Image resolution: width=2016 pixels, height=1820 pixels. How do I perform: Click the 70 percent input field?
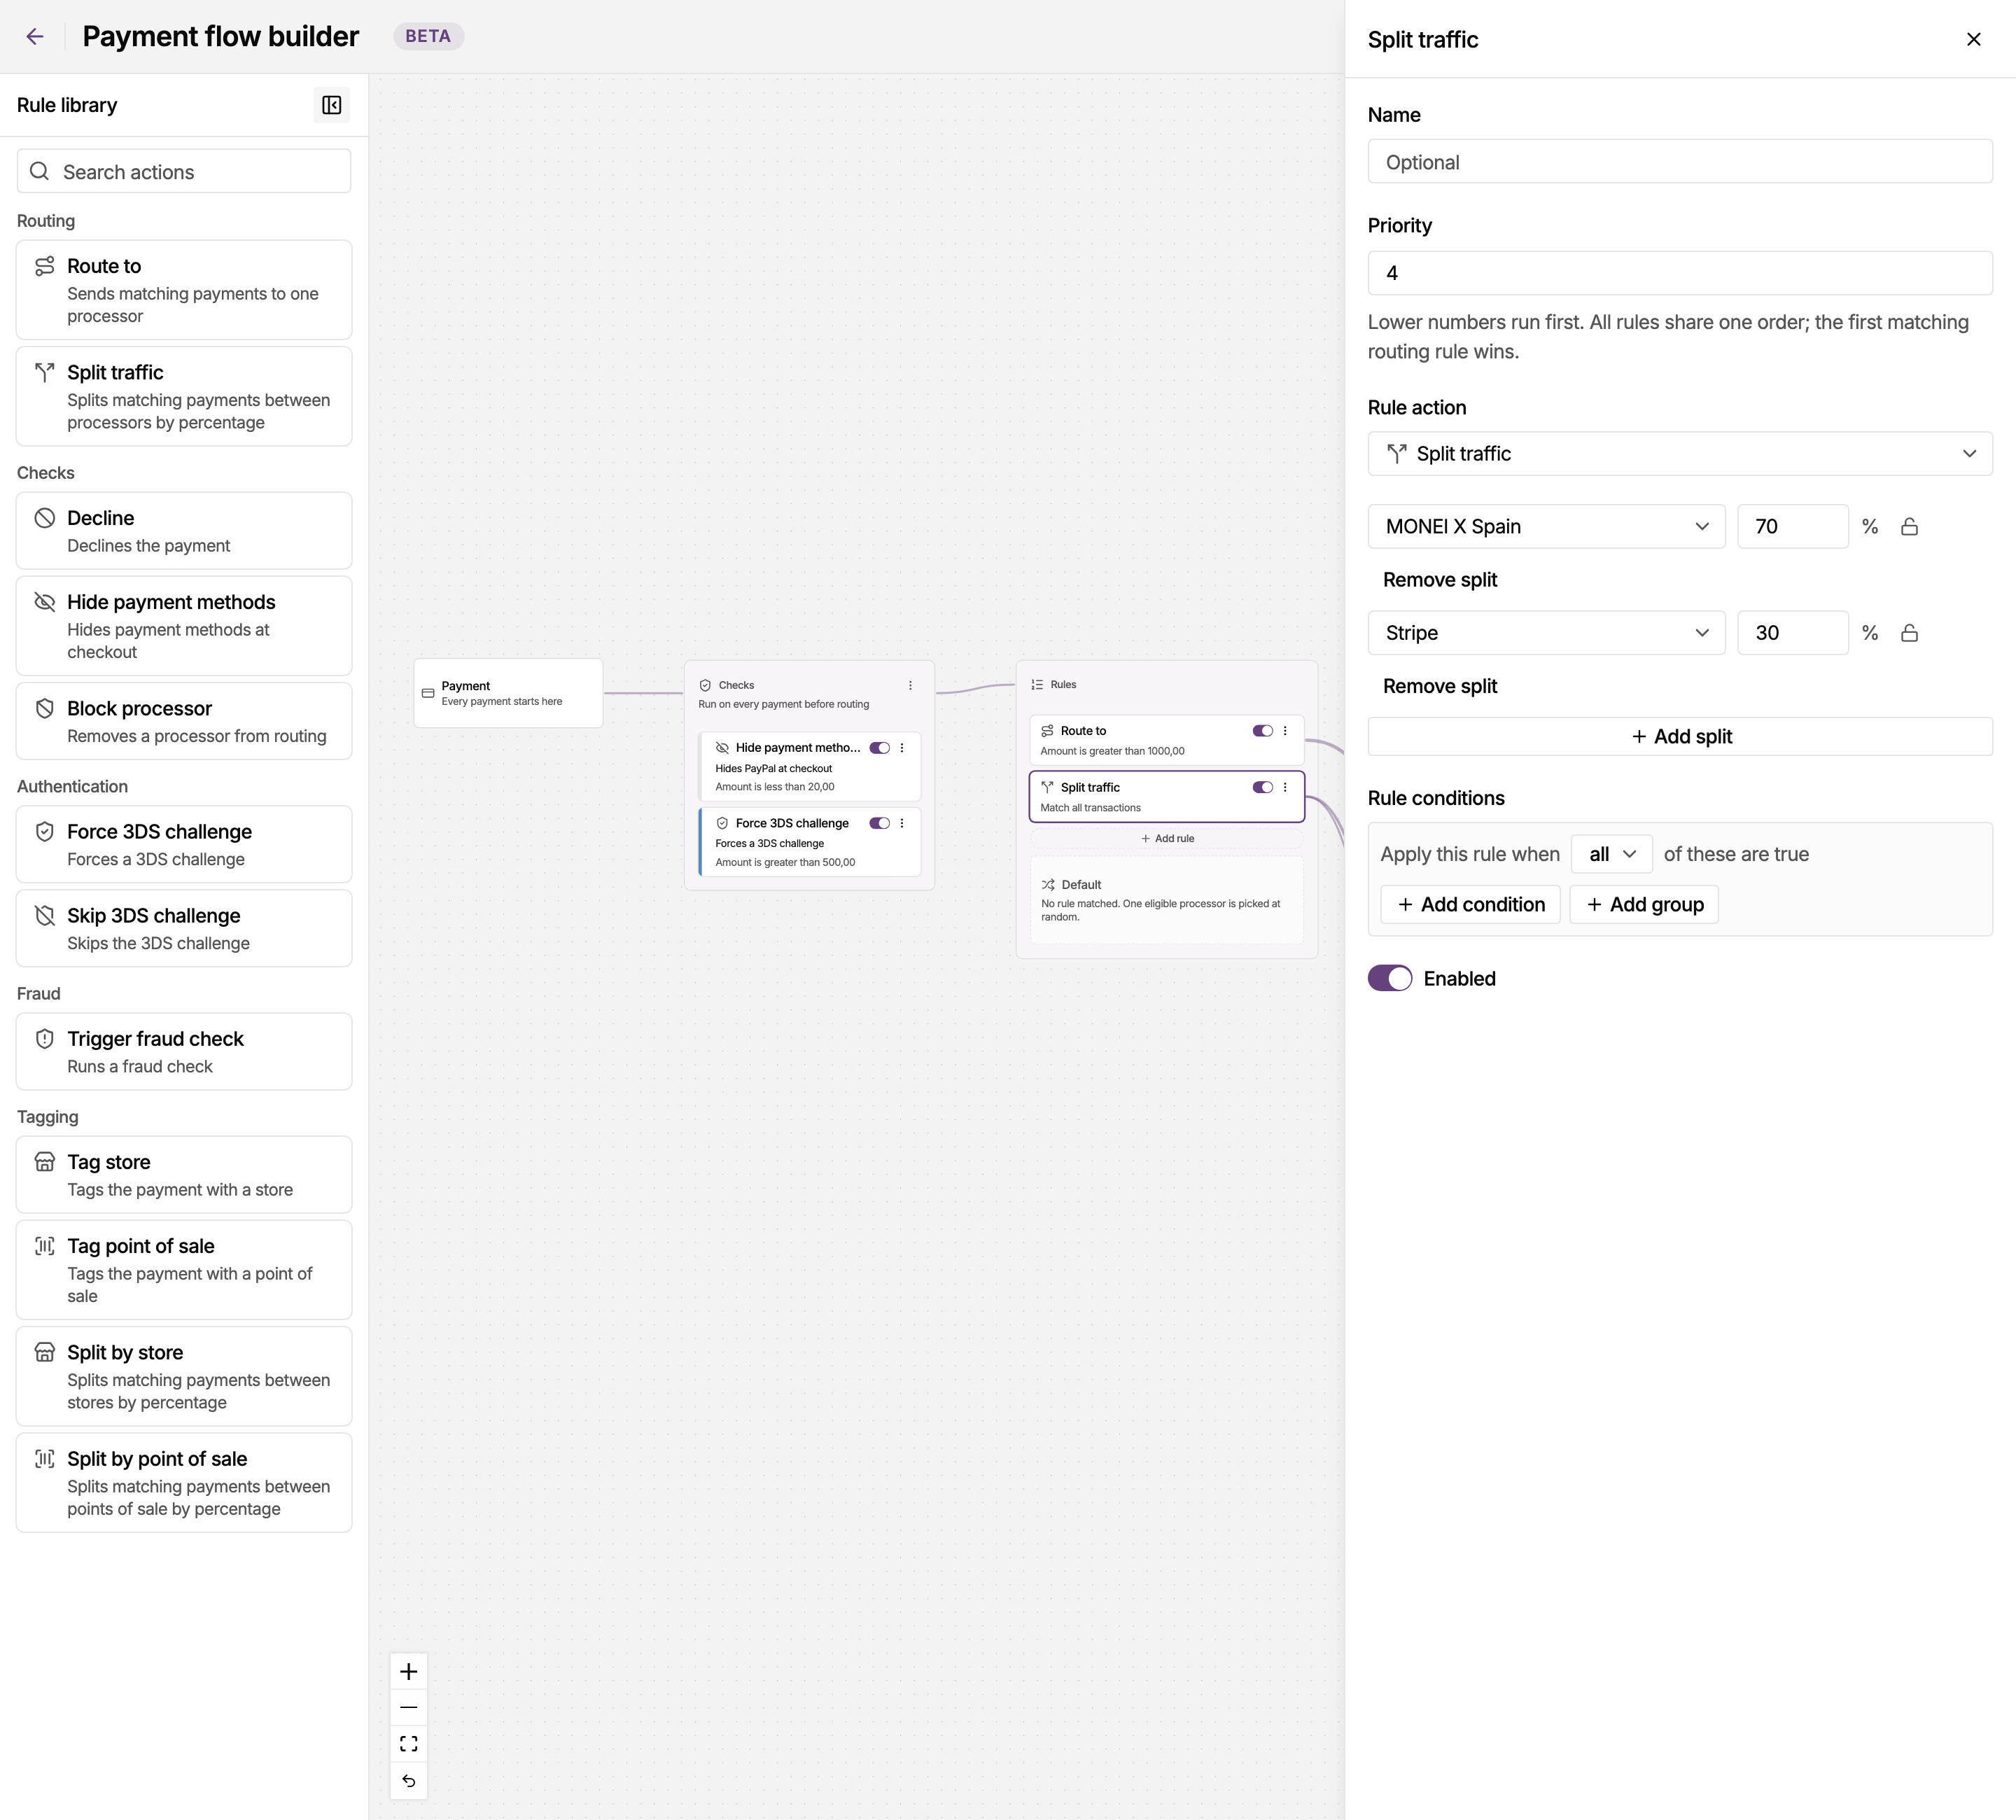tap(1793, 526)
